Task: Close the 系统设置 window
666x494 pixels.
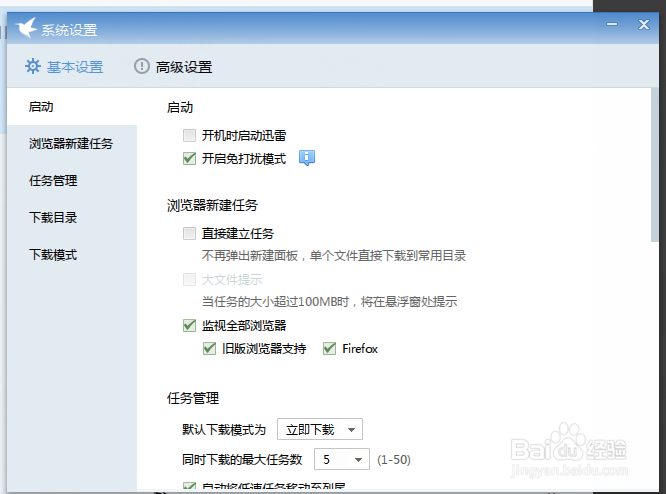Action: click(x=644, y=25)
